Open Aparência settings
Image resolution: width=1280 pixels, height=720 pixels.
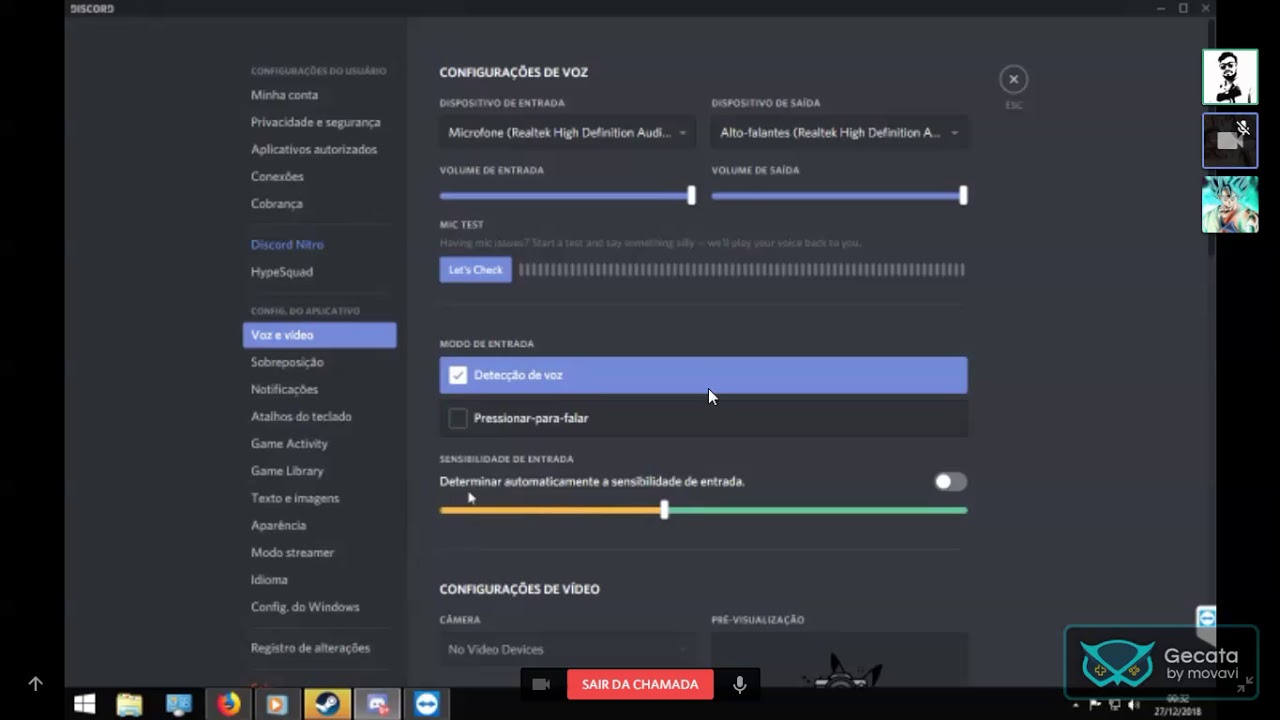point(279,525)
